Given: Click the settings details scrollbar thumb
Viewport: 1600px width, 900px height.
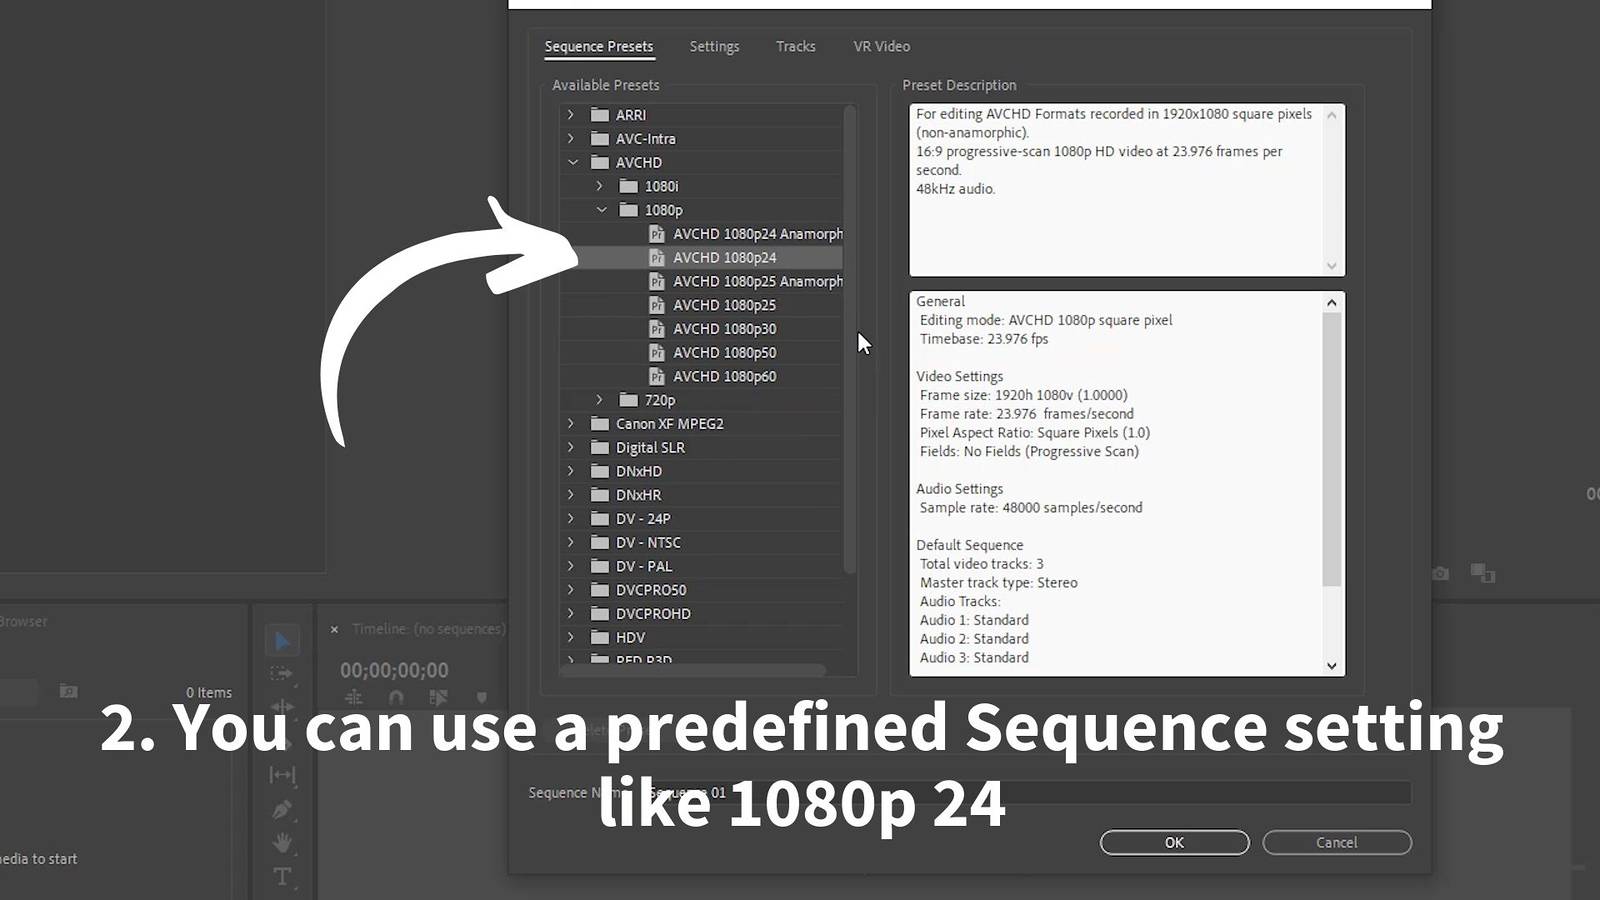Looking at the screenshot, I should pos(1331,449).
